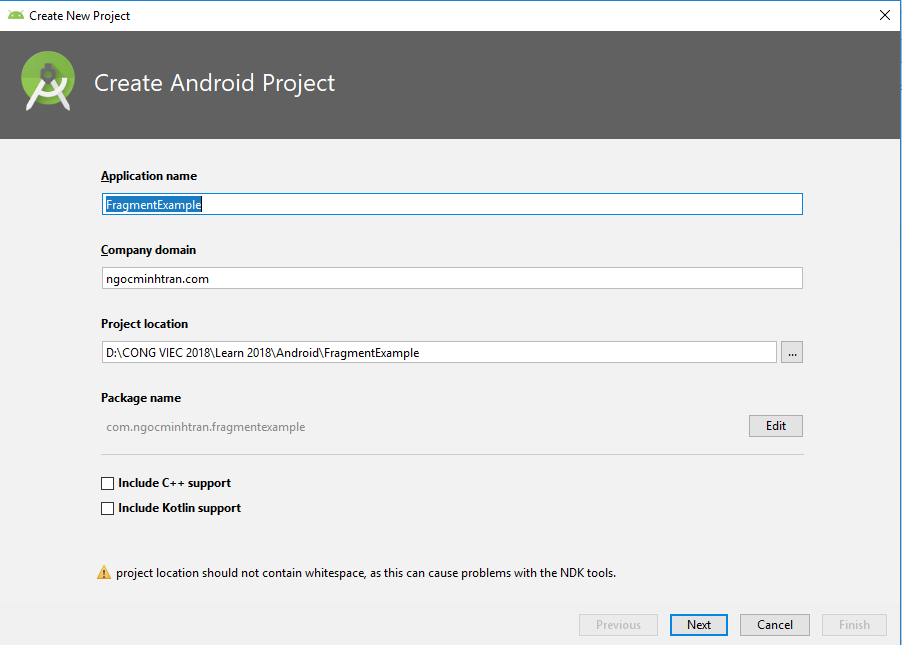Click the Company domain label
The height and width of the screenshot is (645, 902).
point(148,250)
